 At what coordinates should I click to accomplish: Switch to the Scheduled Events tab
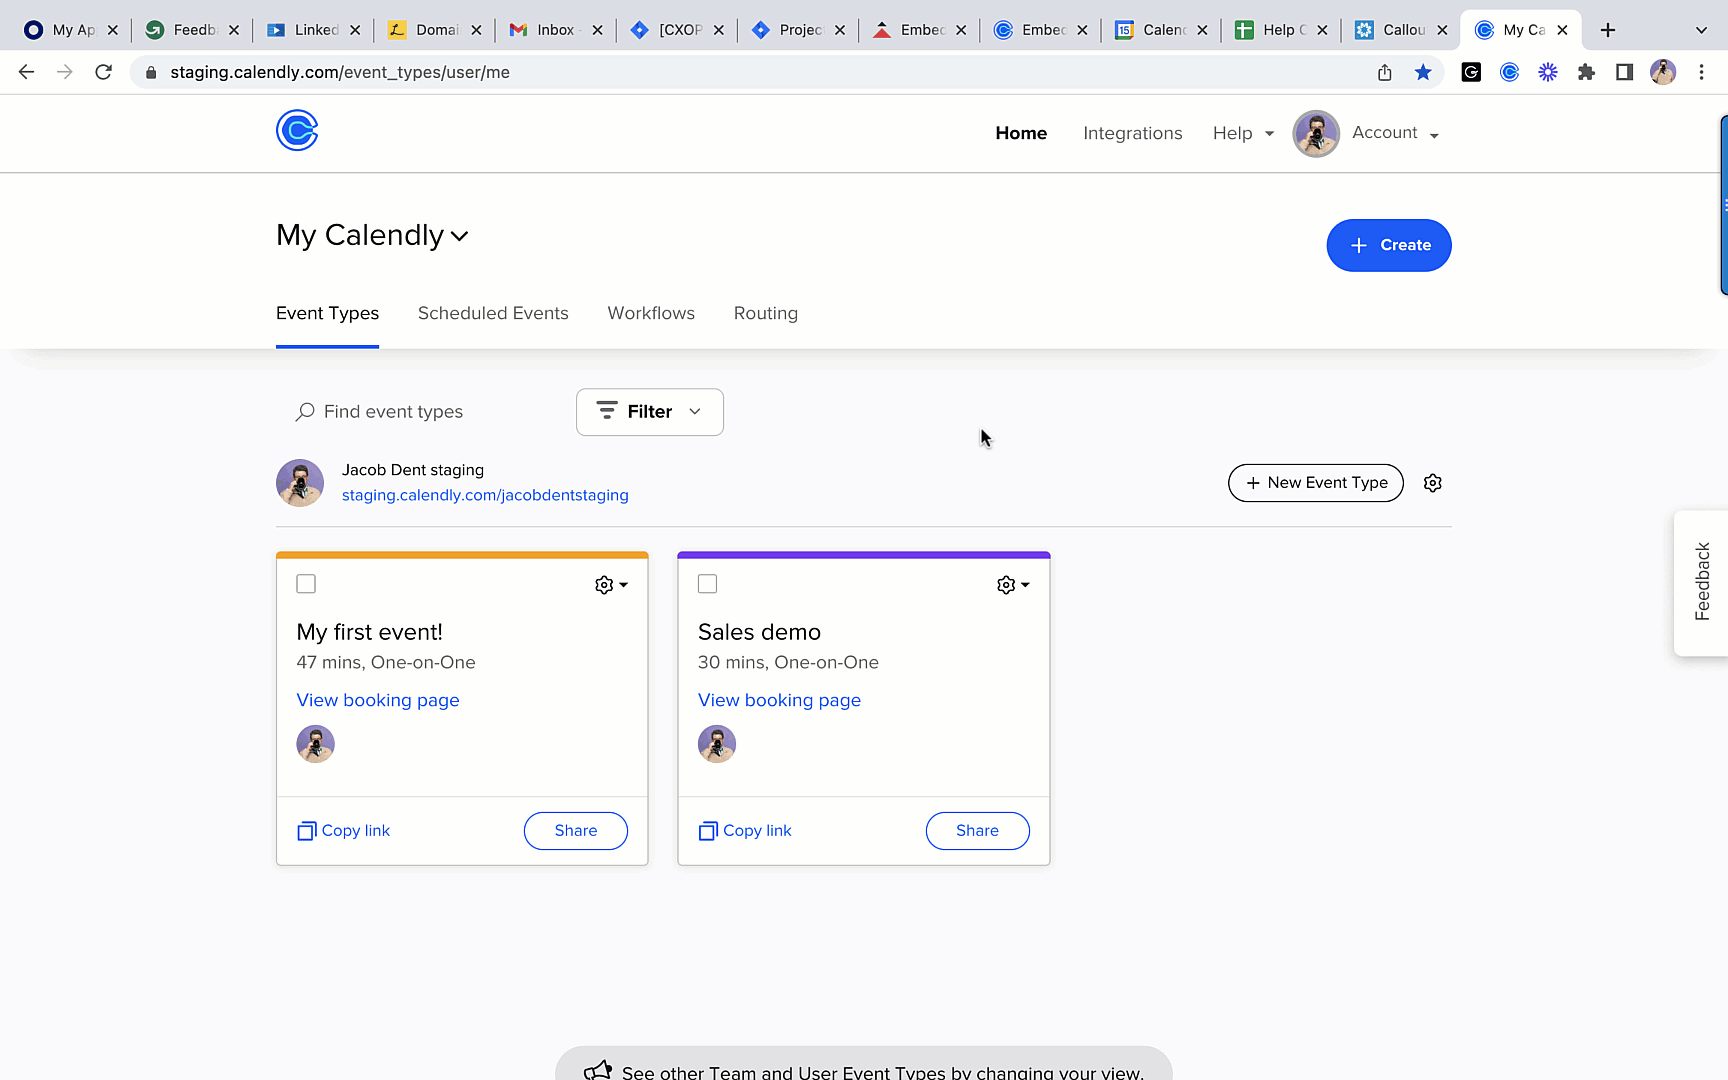pos(493,313)
